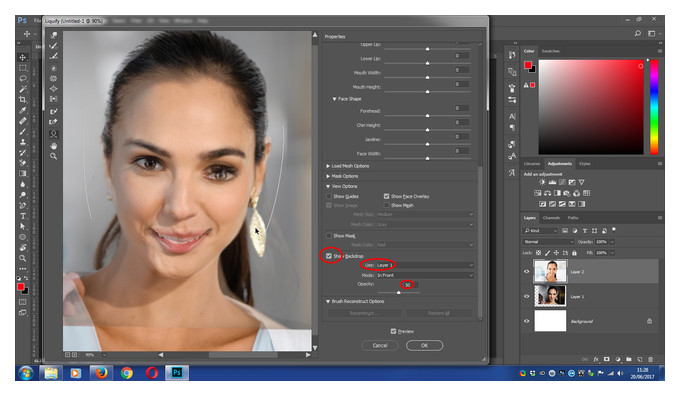Image resolution: width=680 pixels, height=396 pixels.
Task: Enable the Show Guides checkbox
Action: coord(329,196)
